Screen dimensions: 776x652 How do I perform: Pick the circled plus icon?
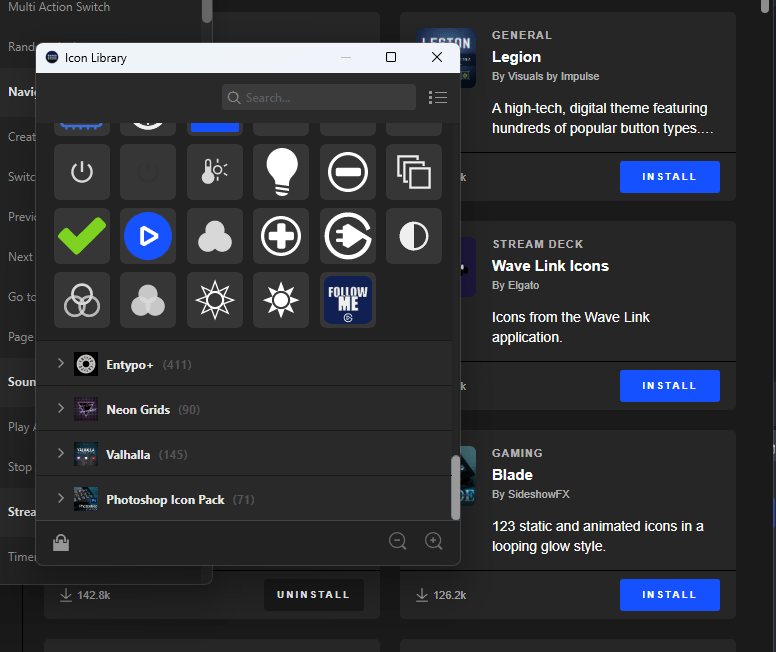pyautogui.click(x=281, y=236)
